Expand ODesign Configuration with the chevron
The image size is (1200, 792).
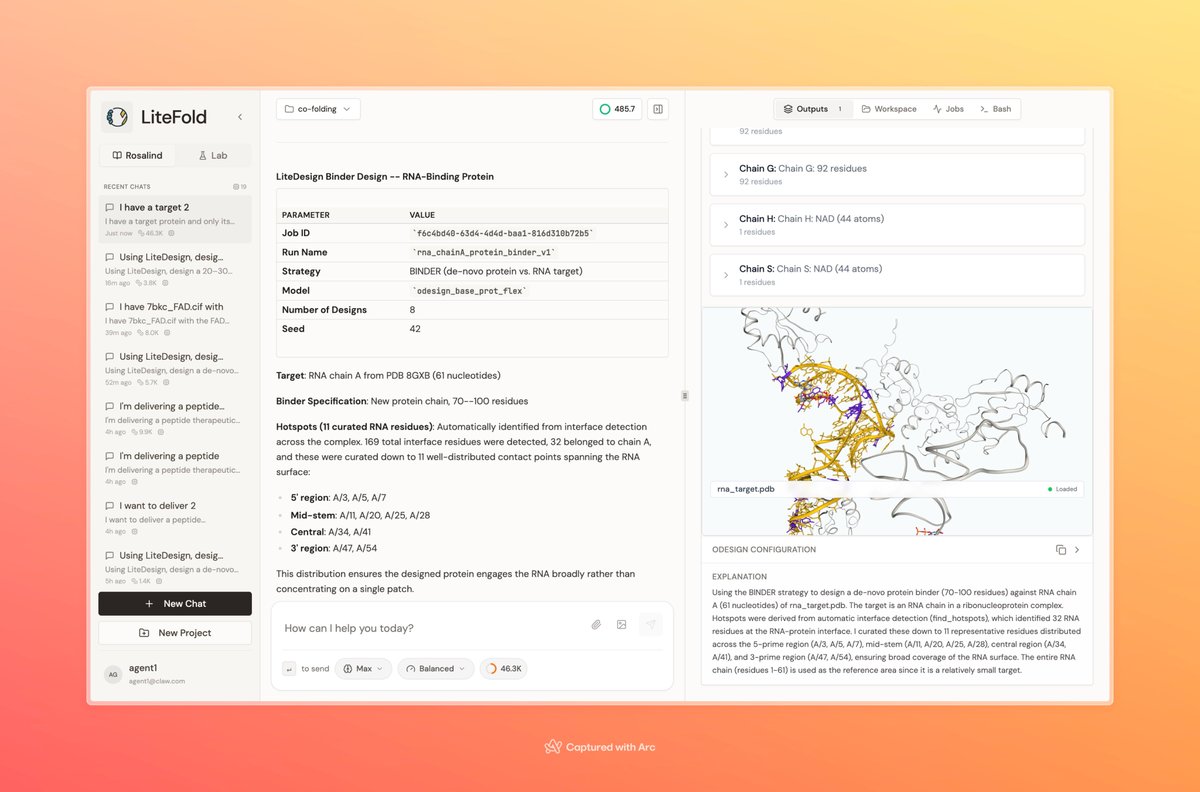tap(1077, 550)
